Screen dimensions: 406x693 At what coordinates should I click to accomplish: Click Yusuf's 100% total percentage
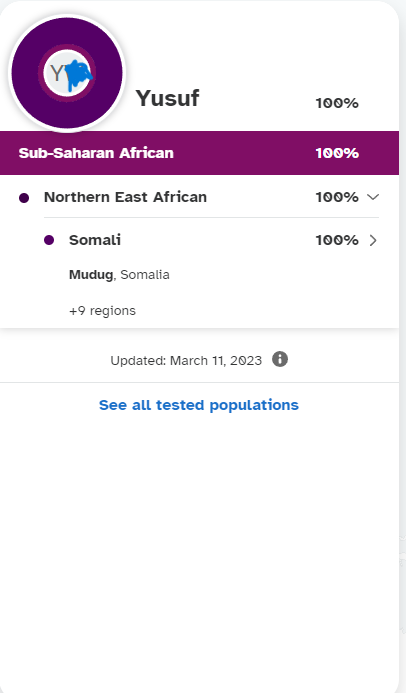coord(337,103)
